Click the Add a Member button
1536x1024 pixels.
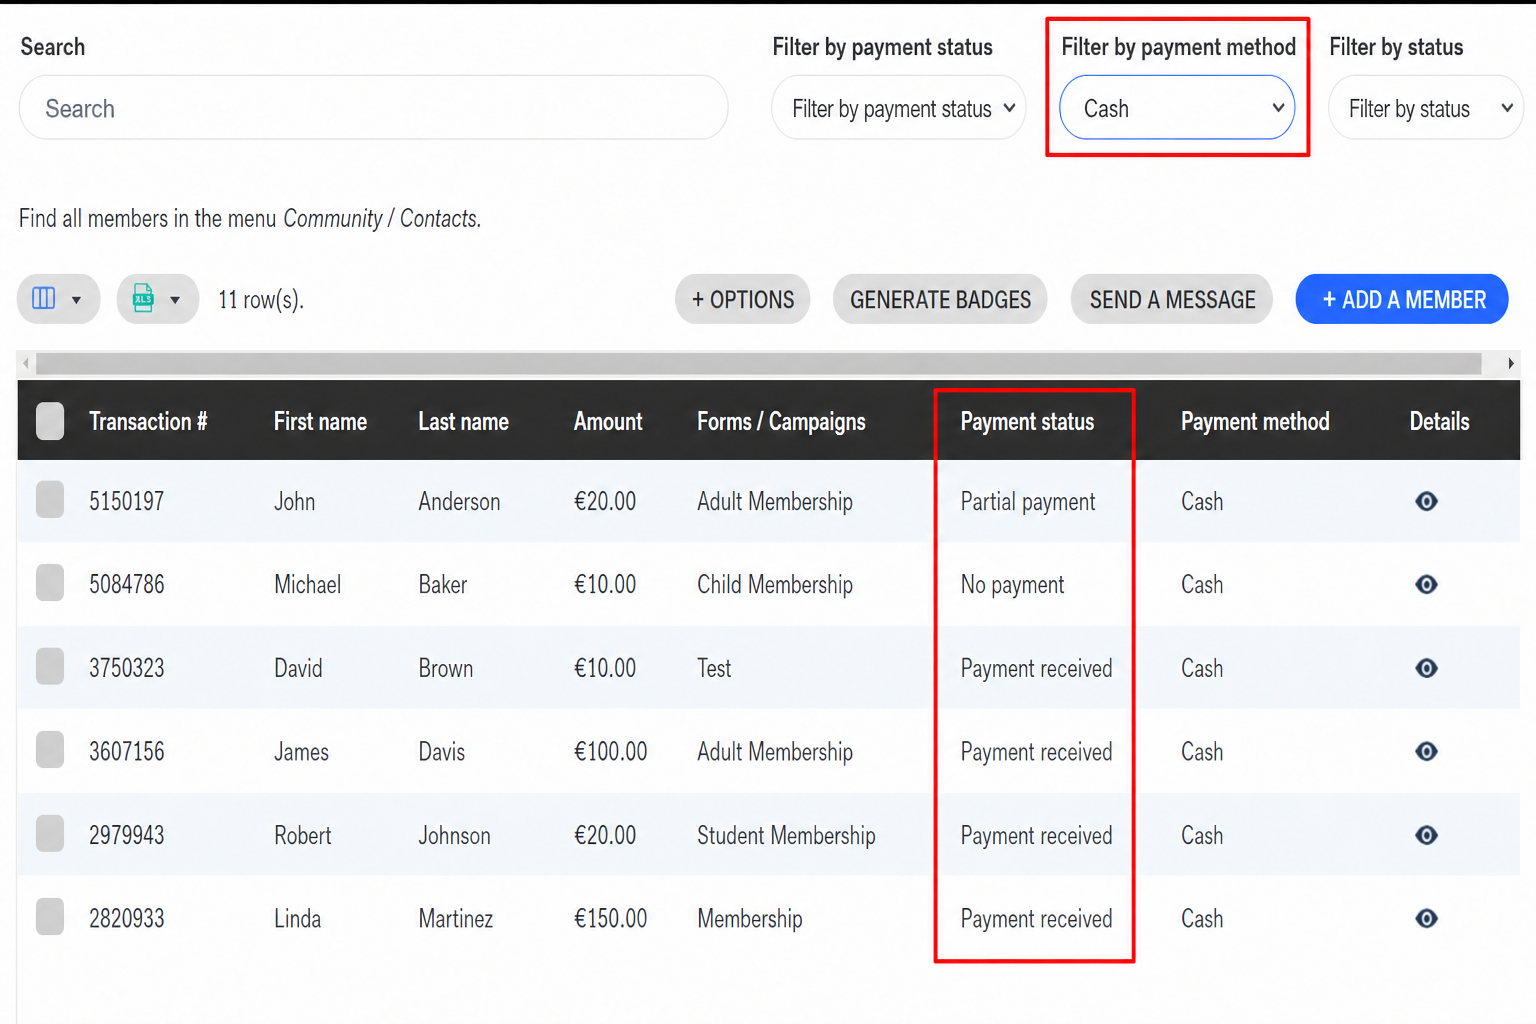pos(1402,299)
